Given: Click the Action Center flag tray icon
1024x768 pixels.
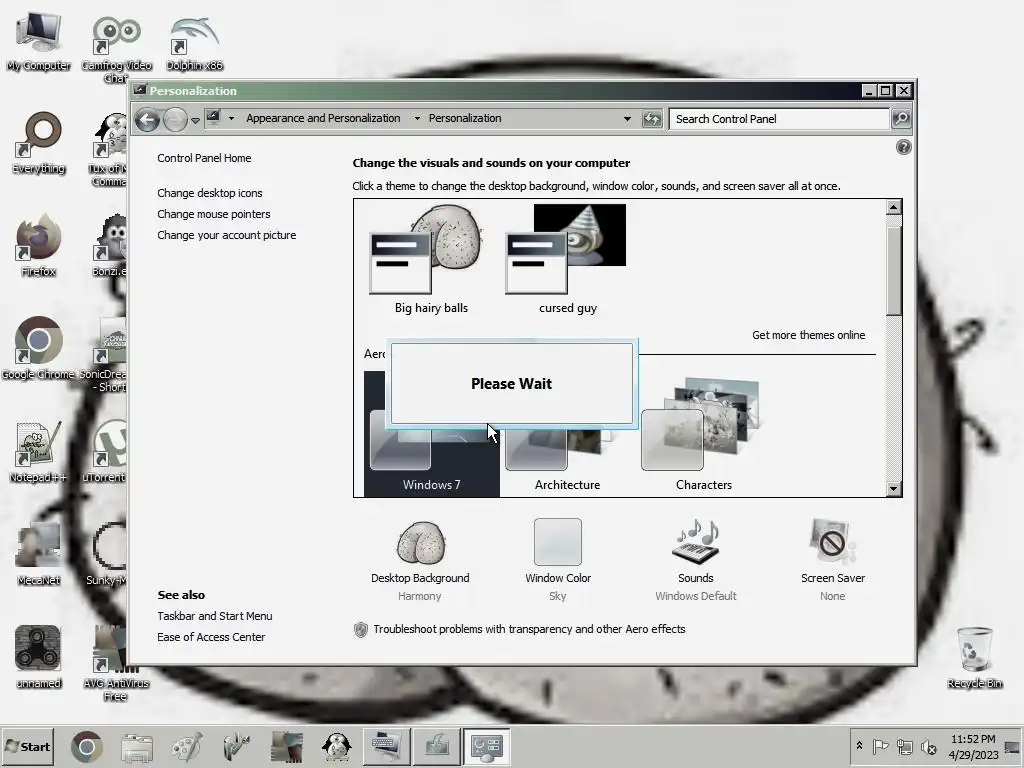Looking at the screenshot, I should click(x=880, y=746).
